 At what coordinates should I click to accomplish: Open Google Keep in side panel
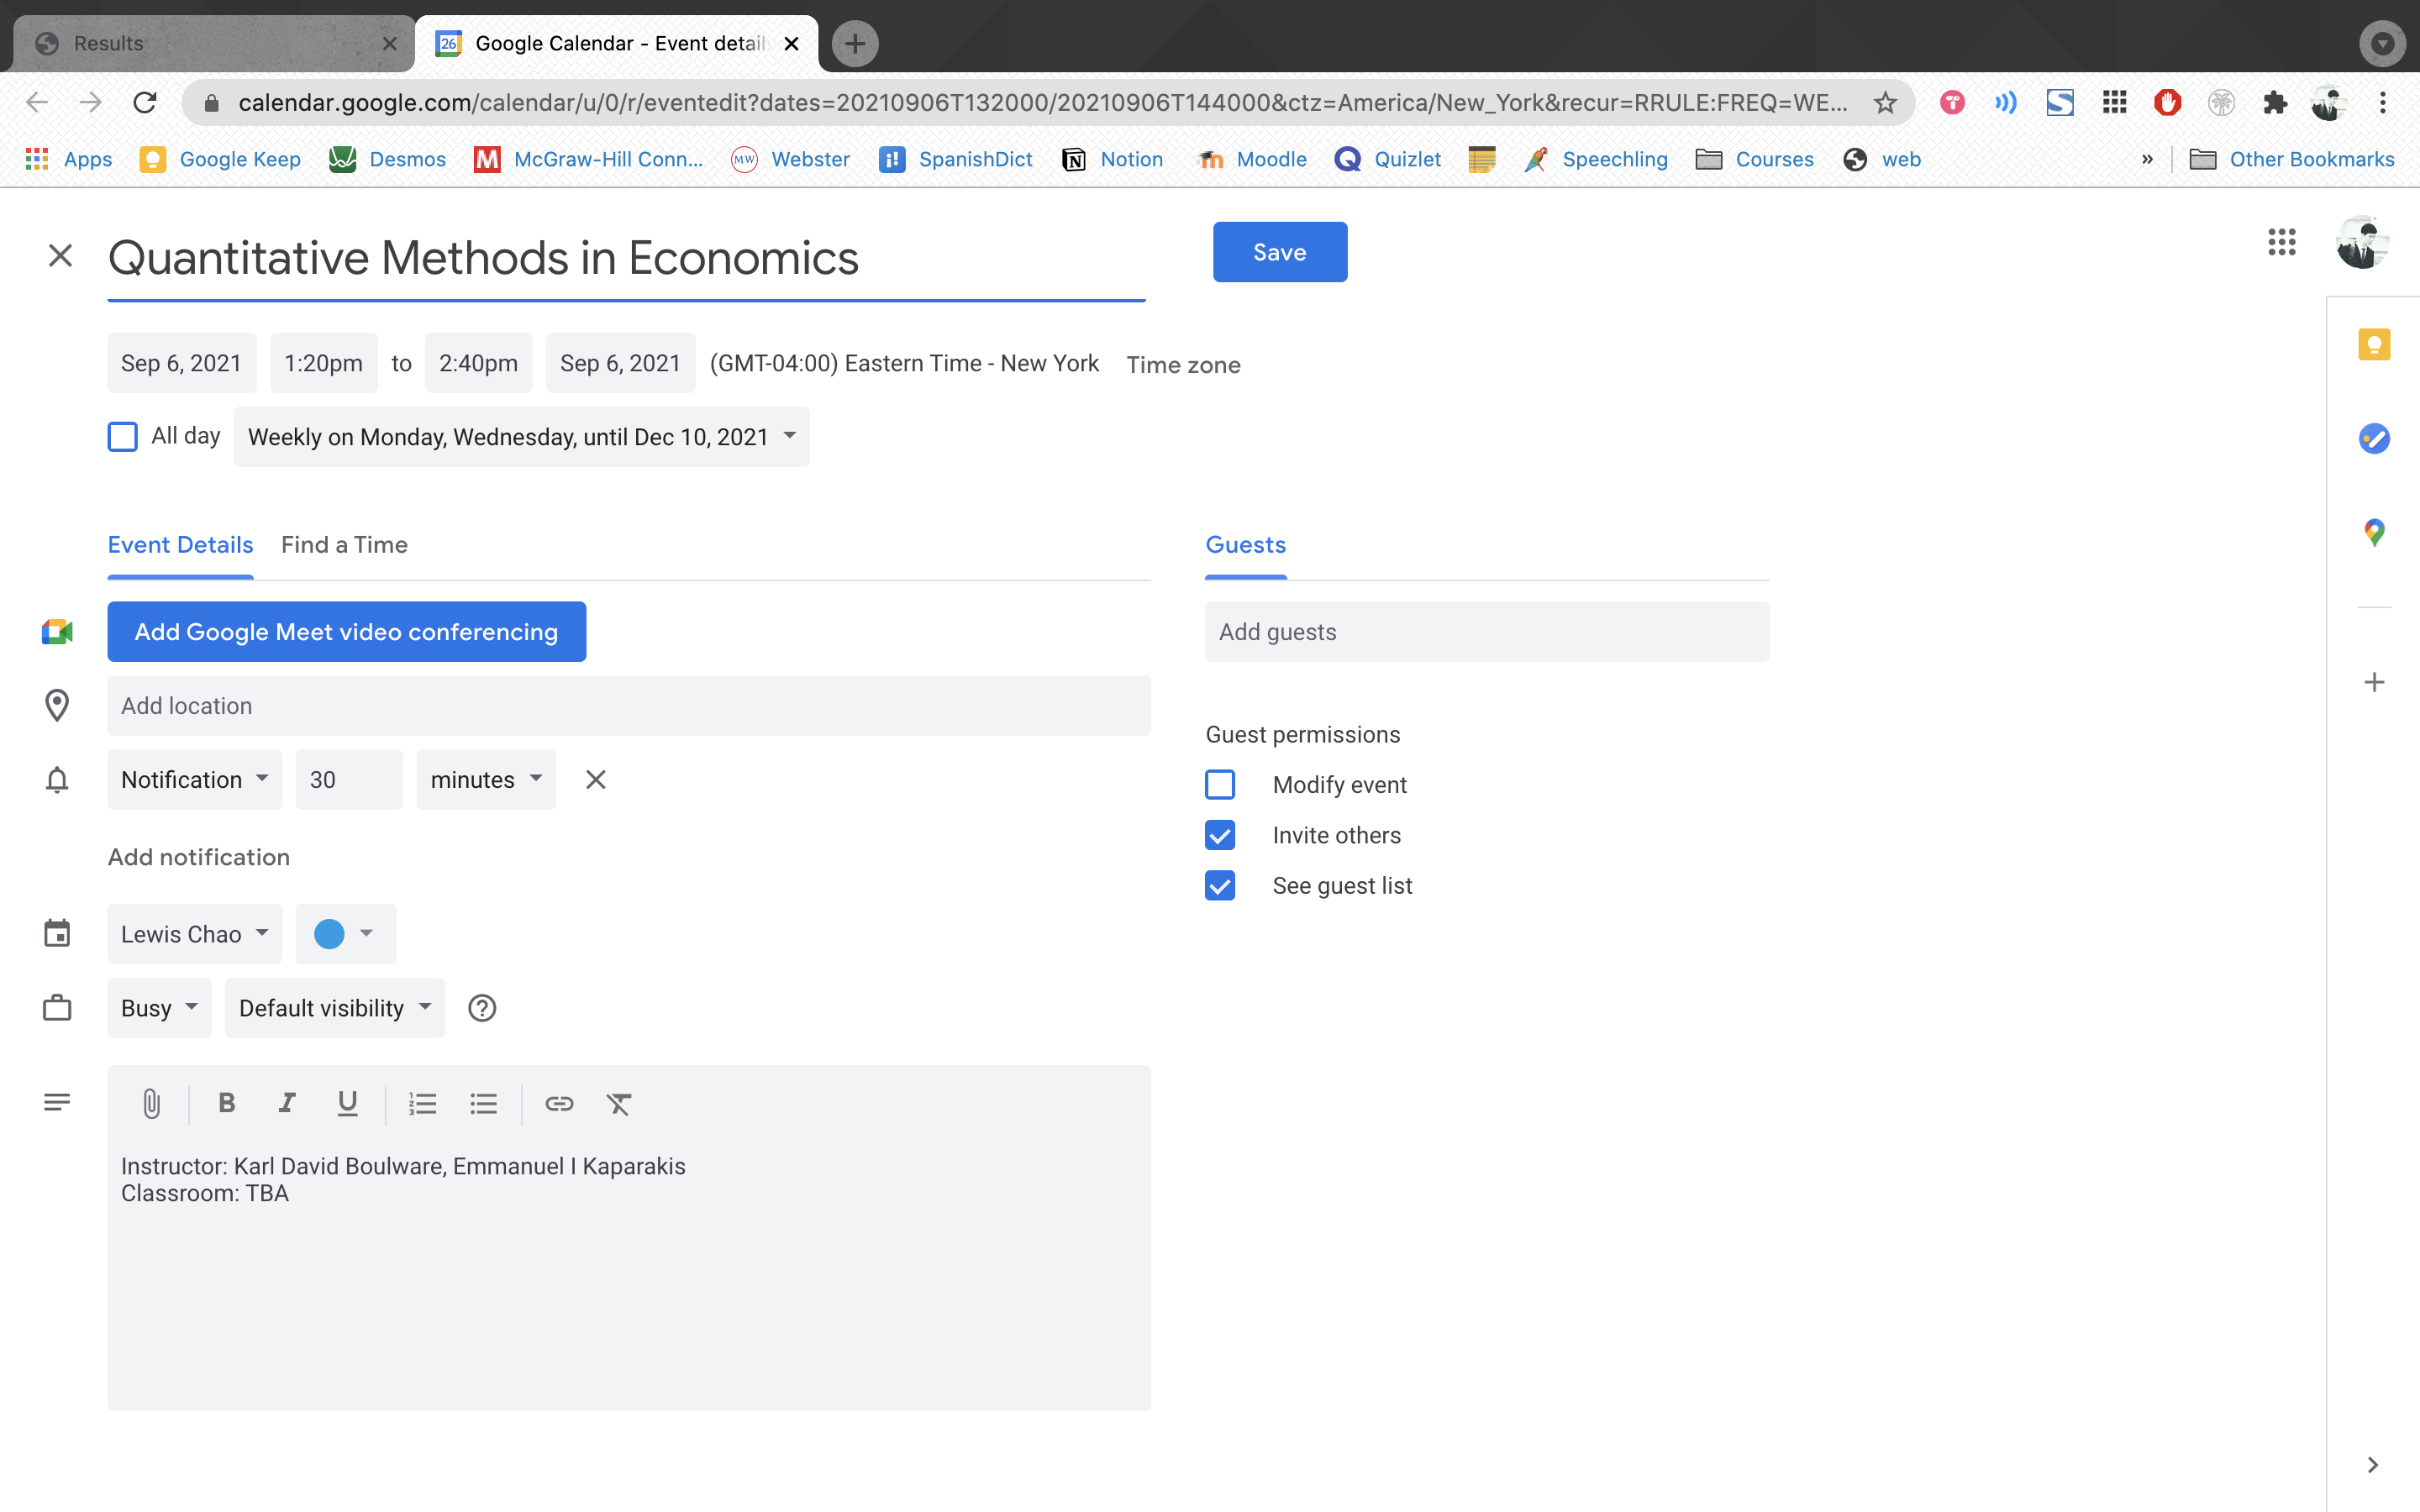click(x=2374, y=345)
